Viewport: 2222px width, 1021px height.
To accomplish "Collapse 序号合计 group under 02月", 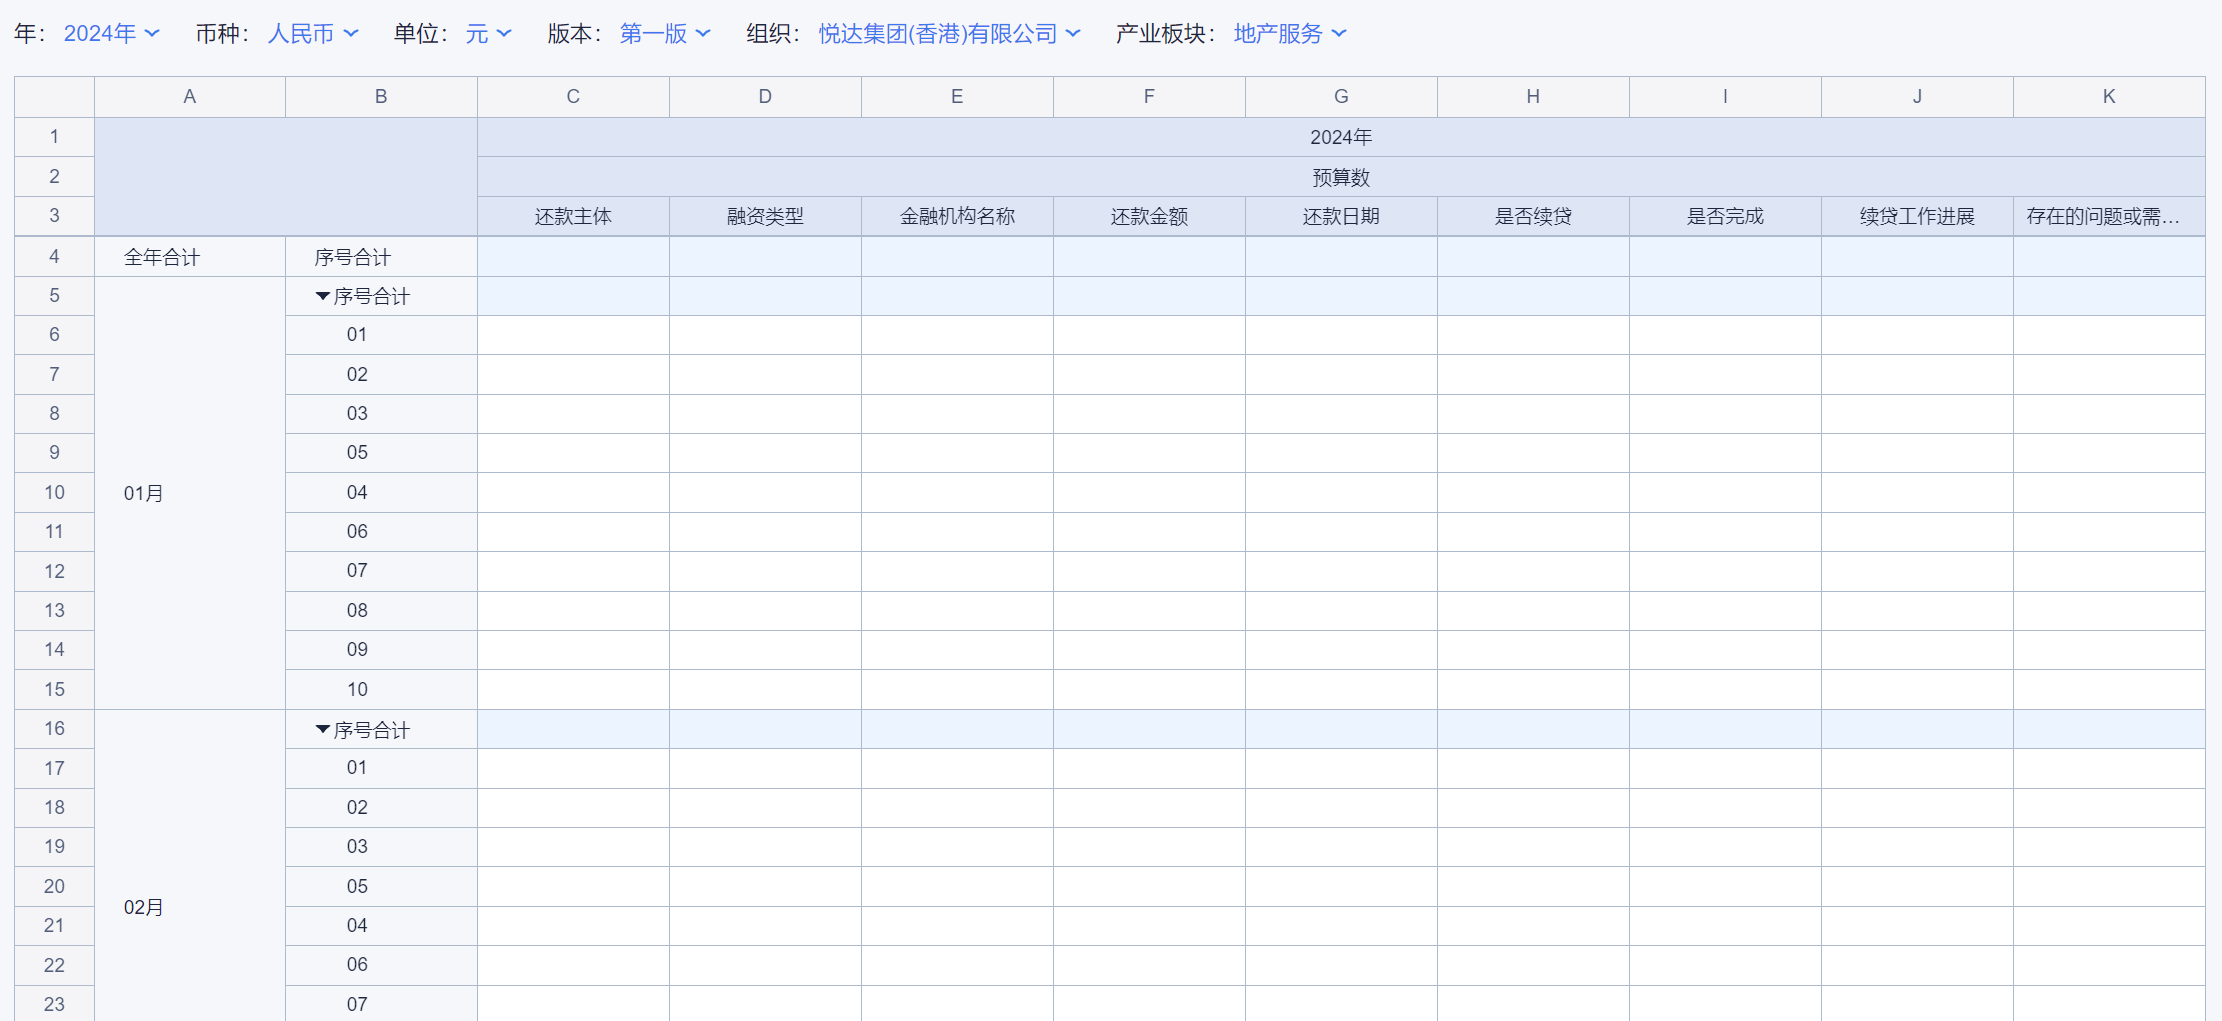I will point(323,730).
